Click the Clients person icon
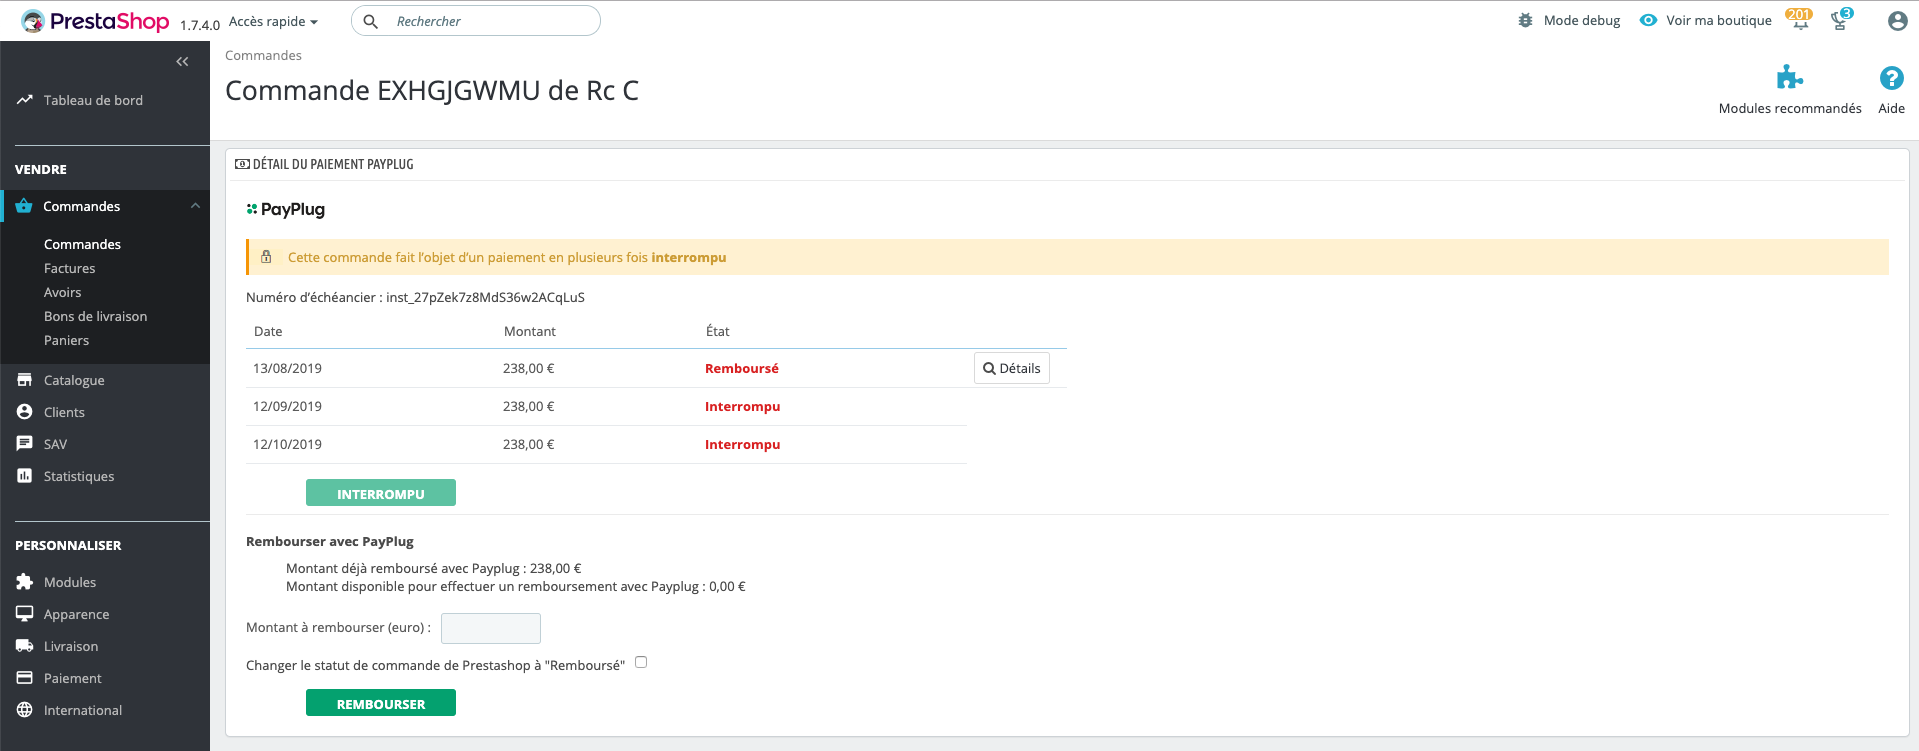 pyautogui.click(x=25, y=412)
